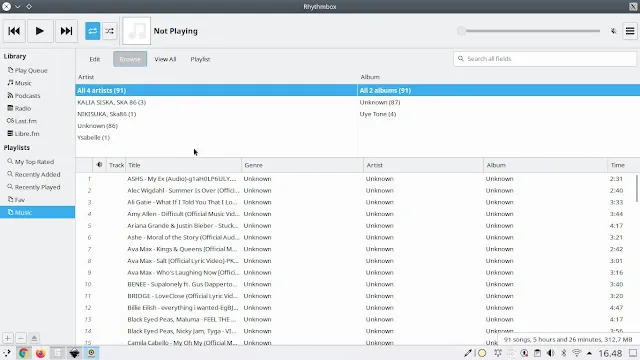Open the volume control icon
The width and height of the screenshot is (640, 360).
click(x=613, y=31)
